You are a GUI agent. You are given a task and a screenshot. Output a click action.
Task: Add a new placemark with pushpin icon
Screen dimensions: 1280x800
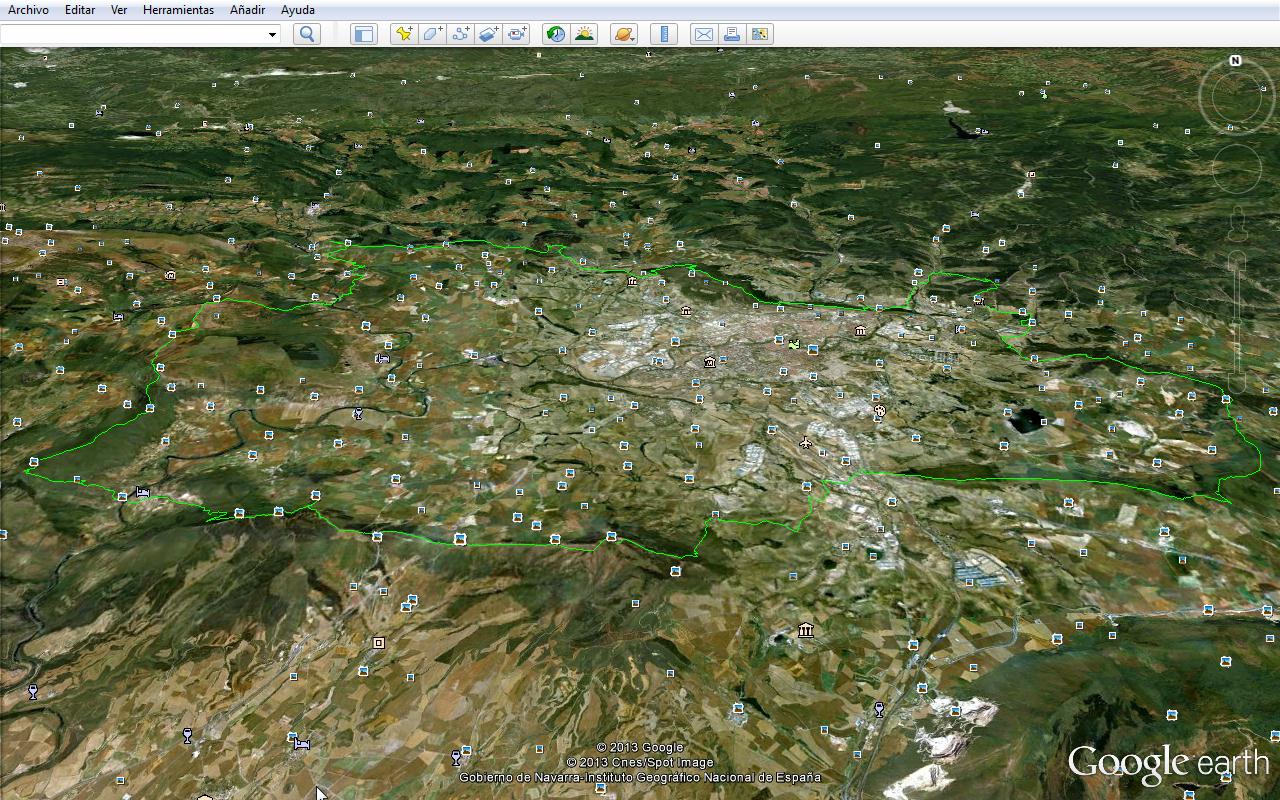pyautogui.click(x=404, y=34)
